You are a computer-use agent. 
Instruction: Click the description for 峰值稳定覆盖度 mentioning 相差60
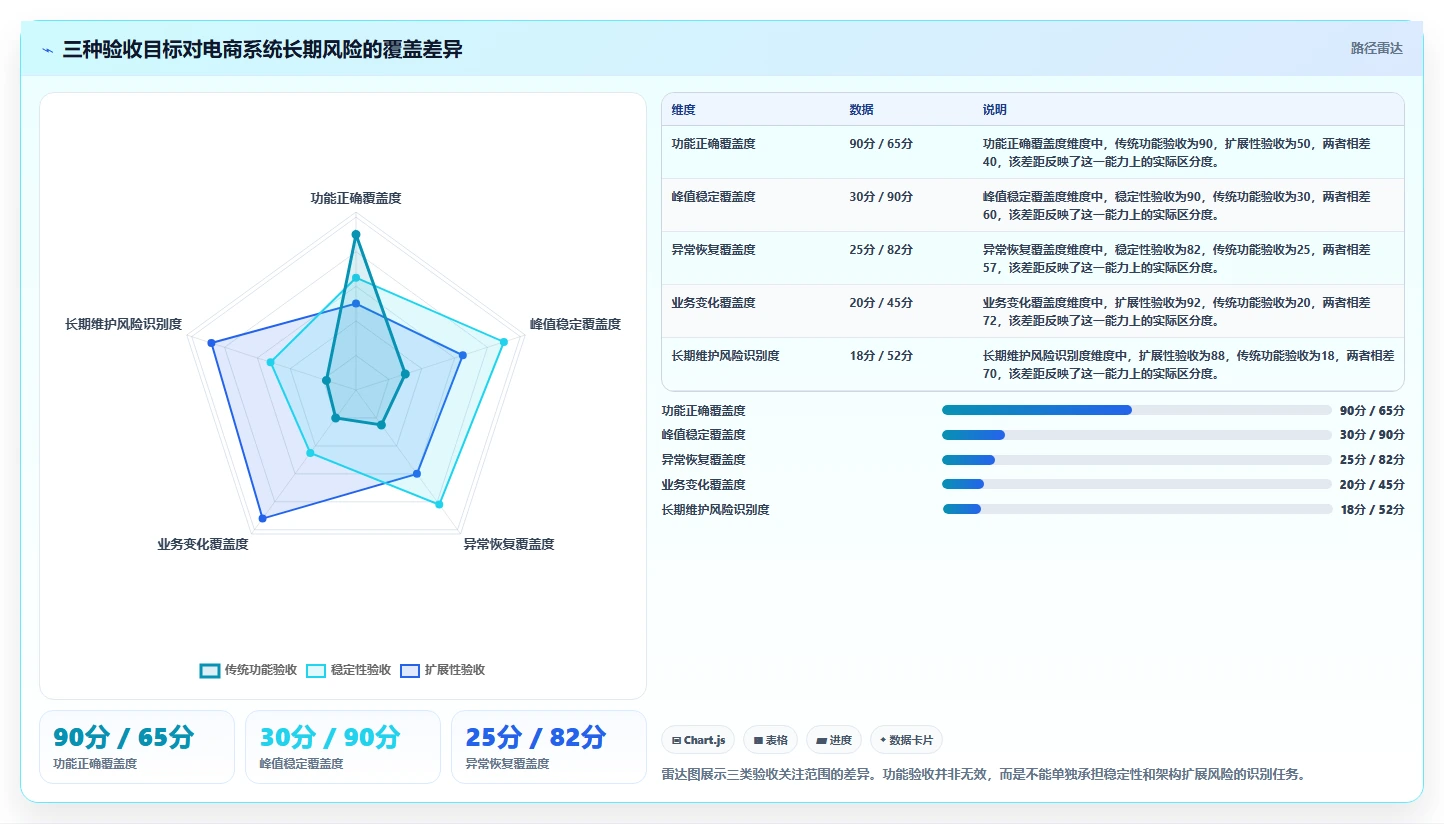point(1177,206)
